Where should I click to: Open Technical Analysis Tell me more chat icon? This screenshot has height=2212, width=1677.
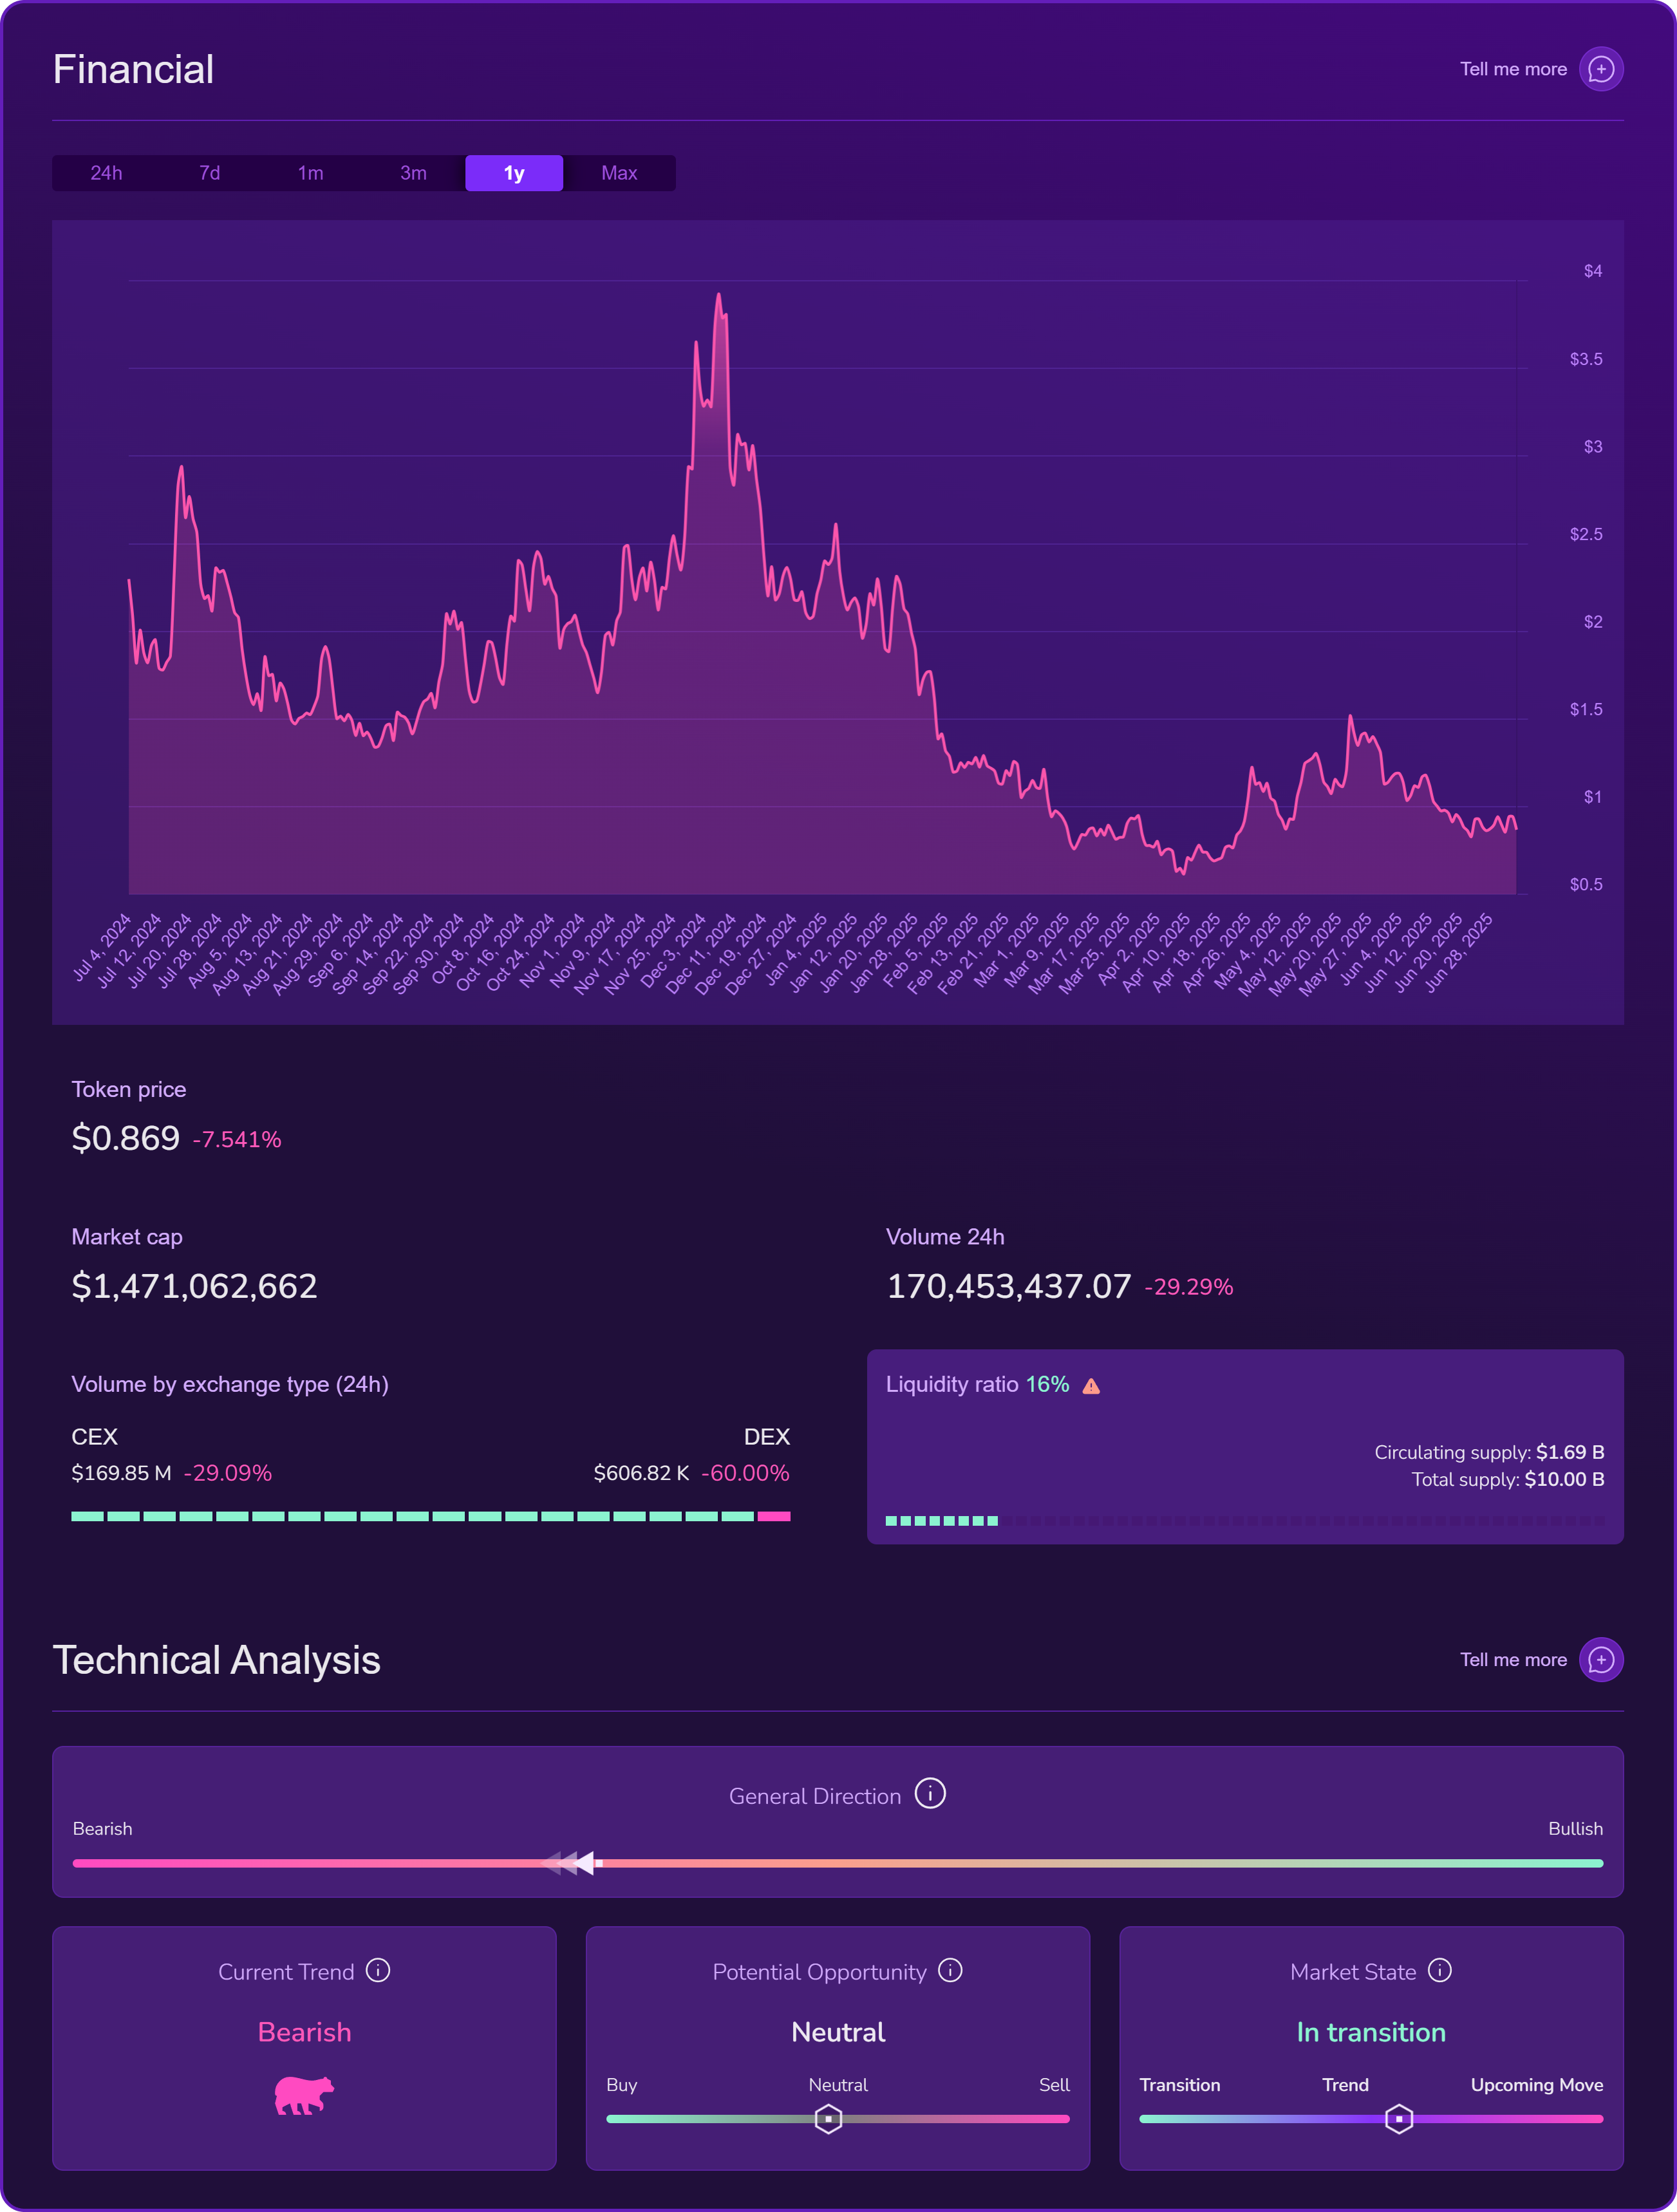1600,1659
